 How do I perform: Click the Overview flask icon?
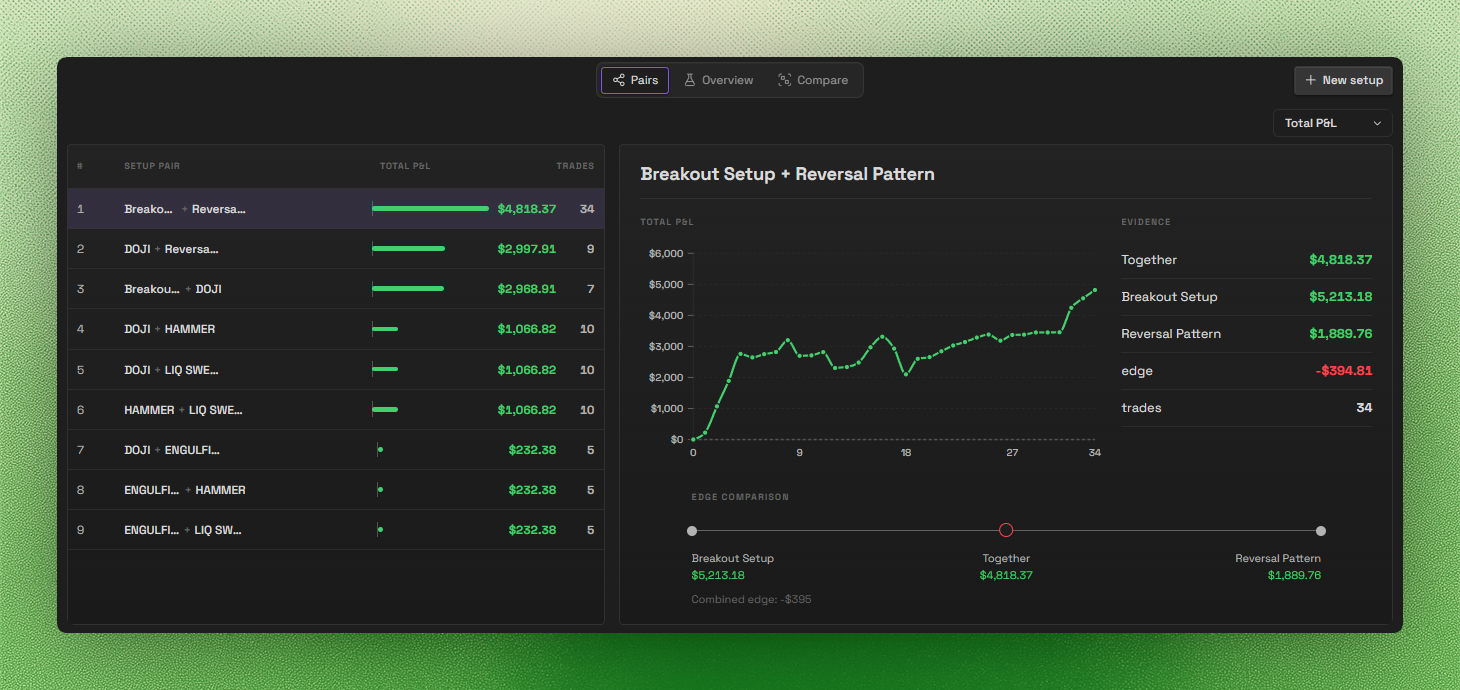coord(689,80)
